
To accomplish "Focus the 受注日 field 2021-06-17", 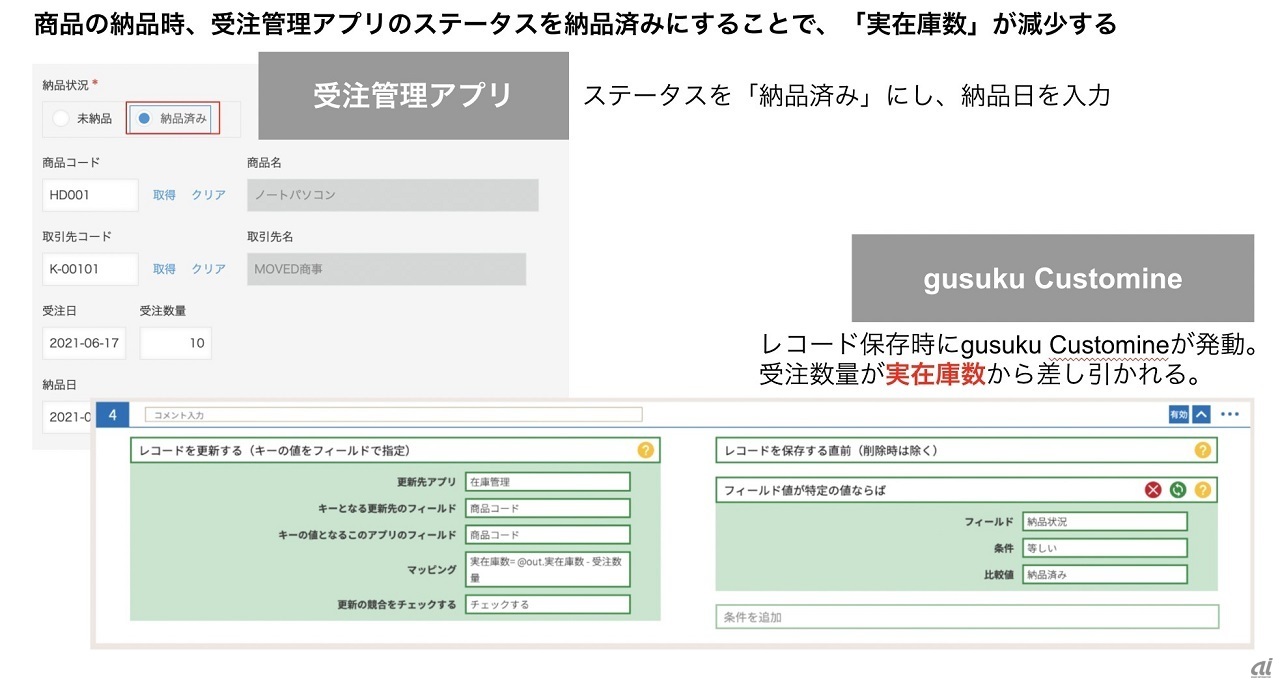I will 84,343.
